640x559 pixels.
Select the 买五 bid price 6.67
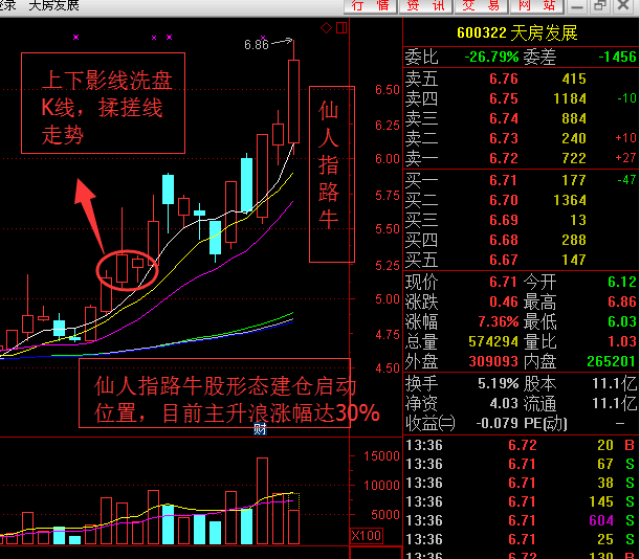coord(504,260)
